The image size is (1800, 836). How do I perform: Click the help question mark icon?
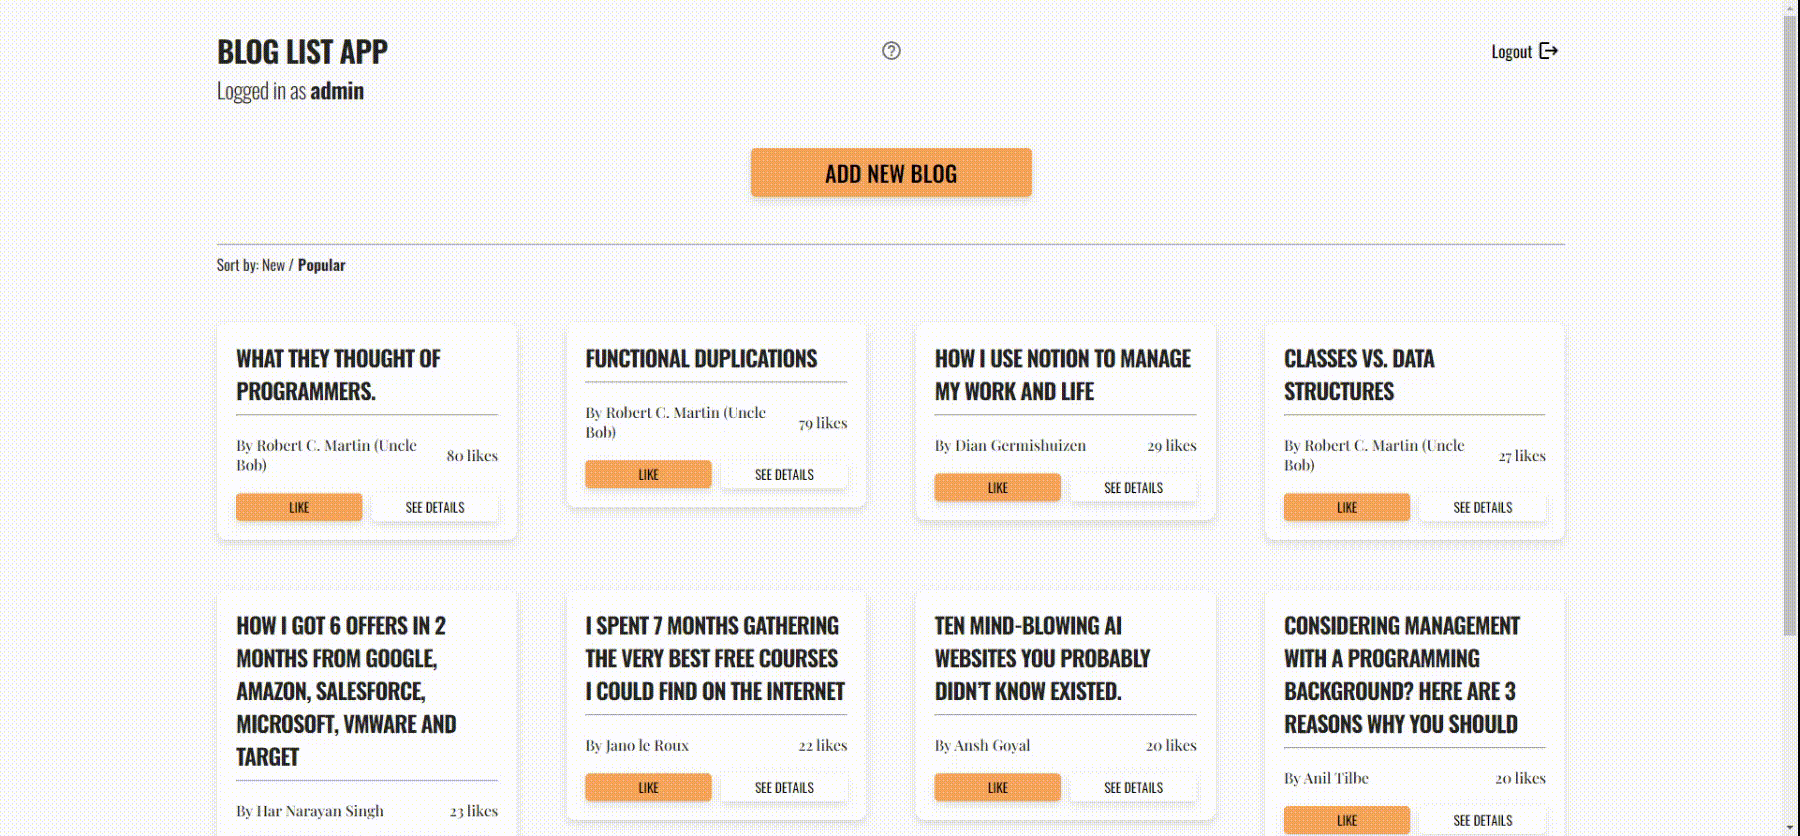click(891, 51)
